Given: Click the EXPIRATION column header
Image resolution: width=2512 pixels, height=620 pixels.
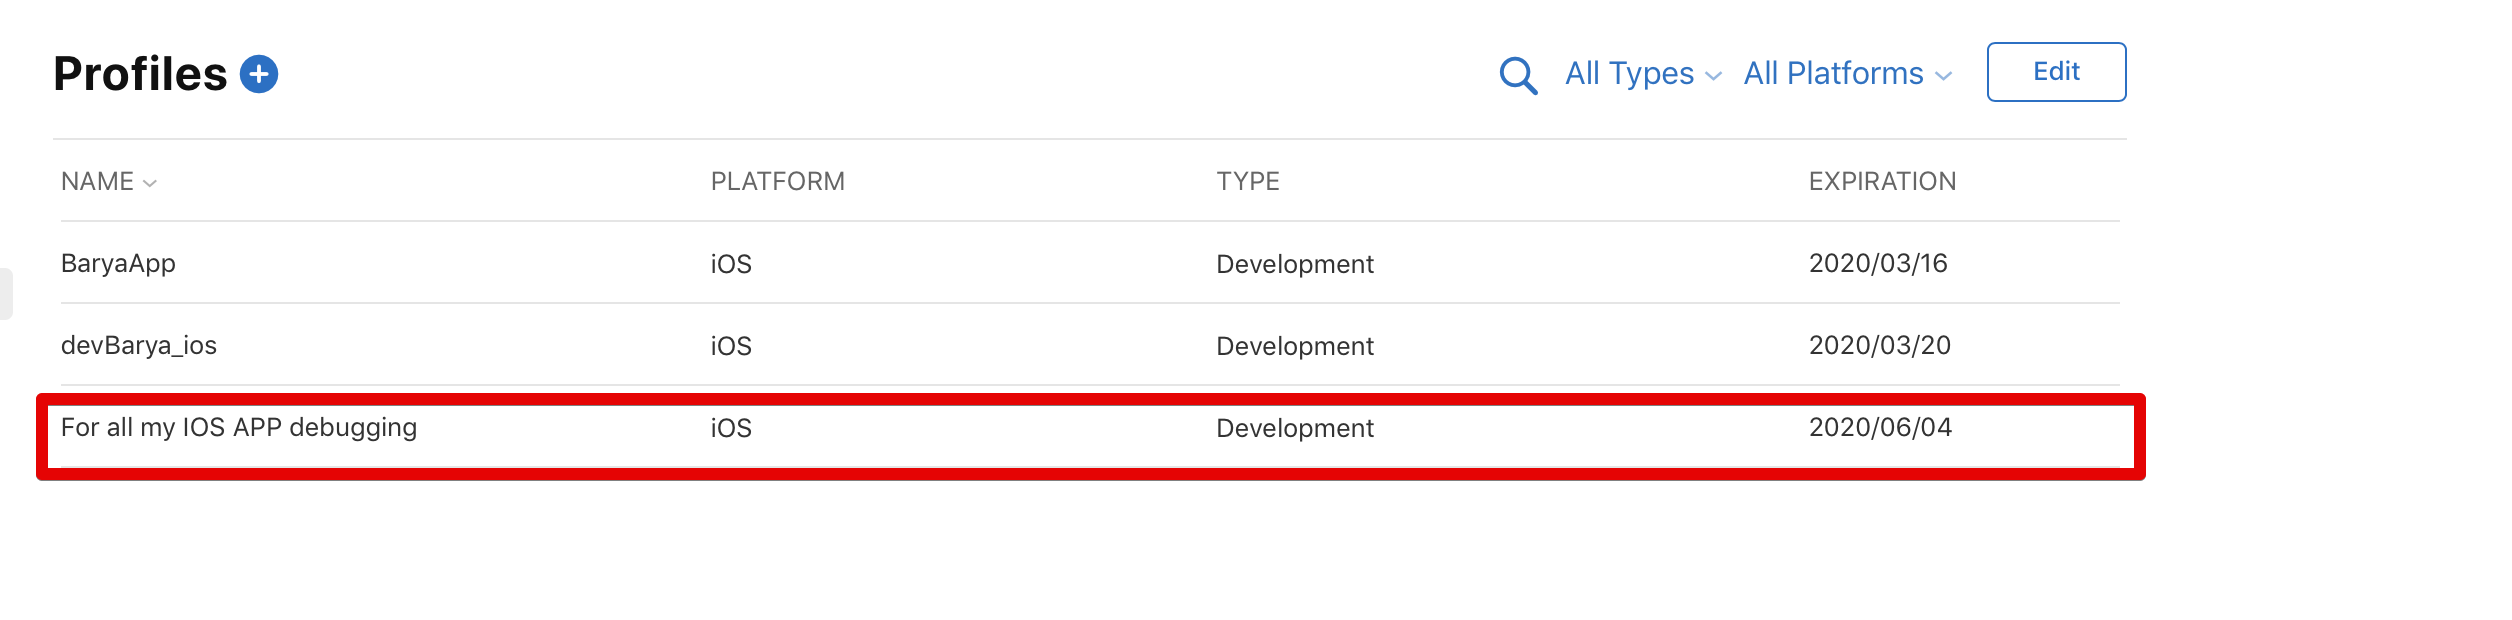Looking at the screenshot, I should (x=1882, y=182).
